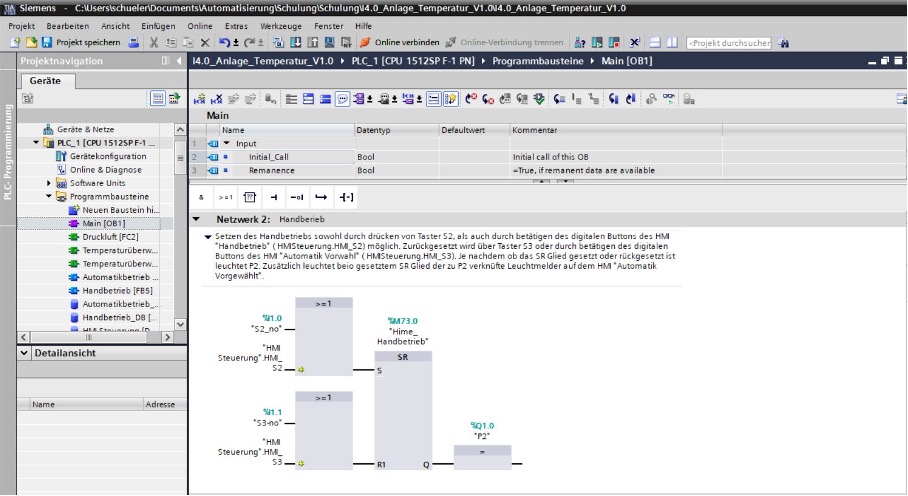Screen dimensions: 908x496
Task: Collapse the Detailansicht panel
Action: click(25, 355)
